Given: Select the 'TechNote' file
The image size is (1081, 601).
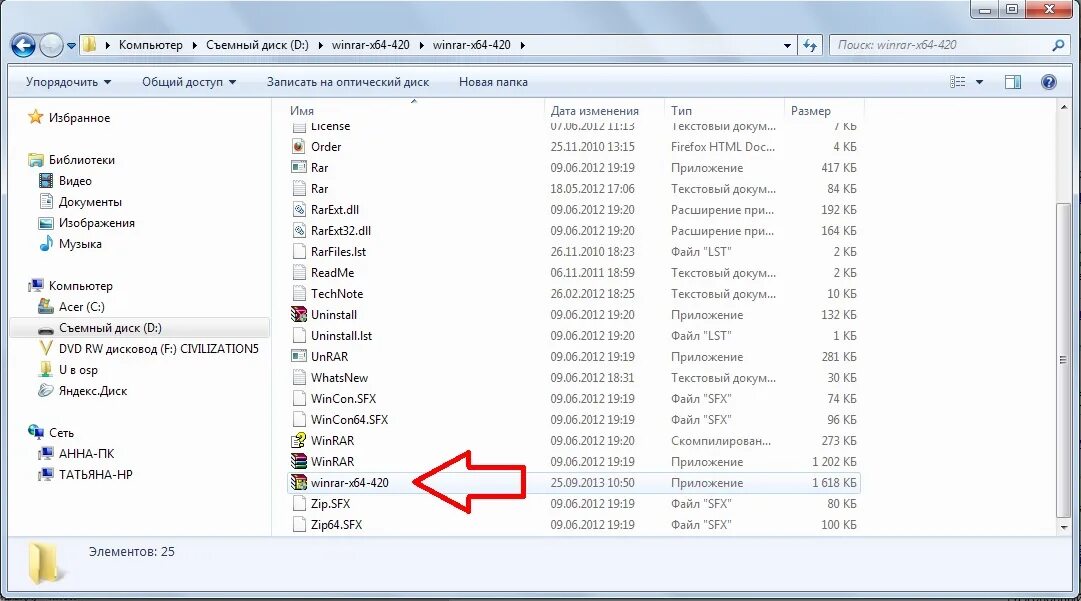Looking at the screenshot, I should 336,294.
